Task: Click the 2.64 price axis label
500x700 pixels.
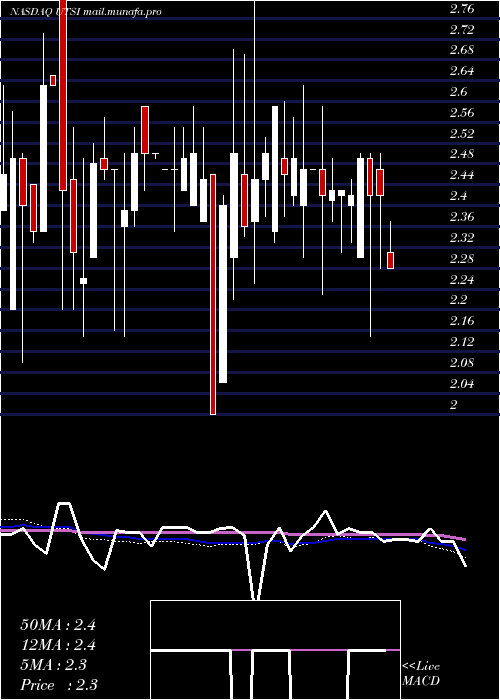Action: 462,71
